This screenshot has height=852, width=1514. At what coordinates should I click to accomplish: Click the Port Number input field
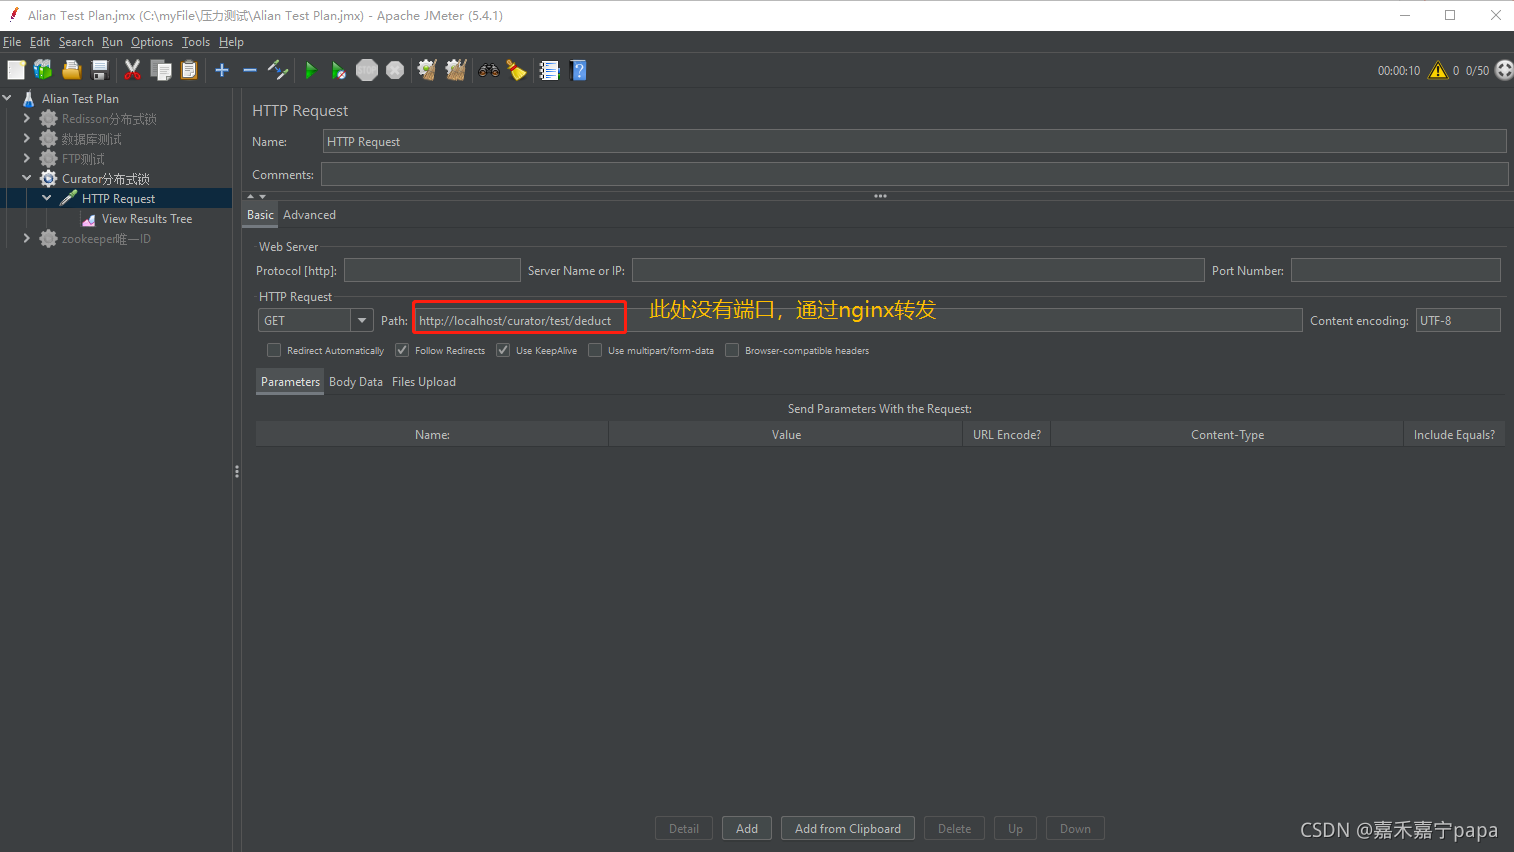(1395, 270)
